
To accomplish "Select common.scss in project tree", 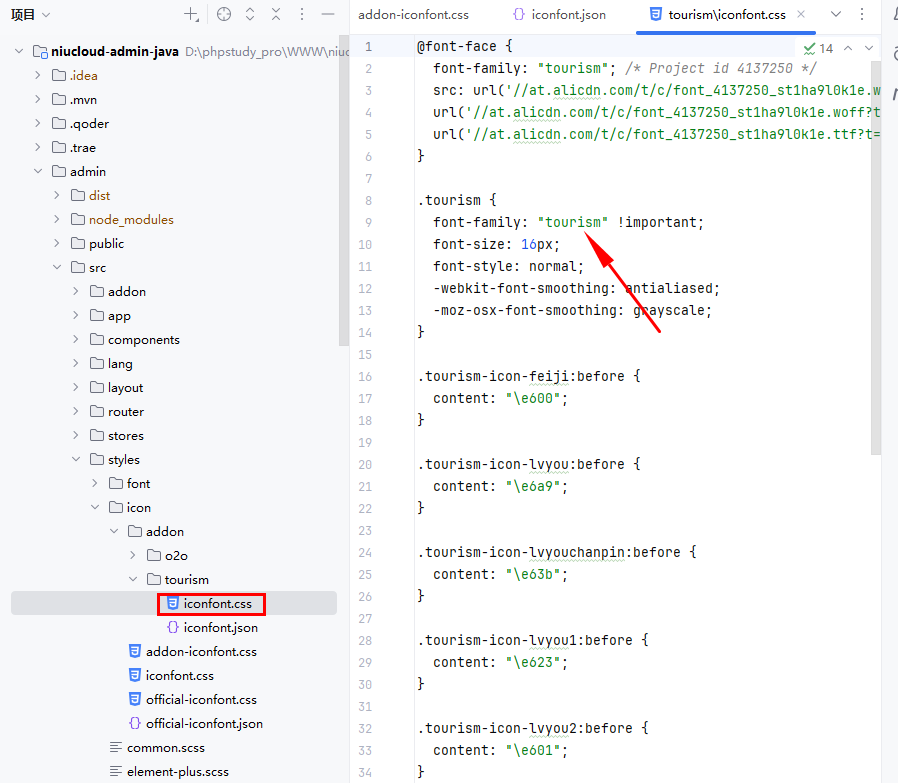I will pos(165,747).
